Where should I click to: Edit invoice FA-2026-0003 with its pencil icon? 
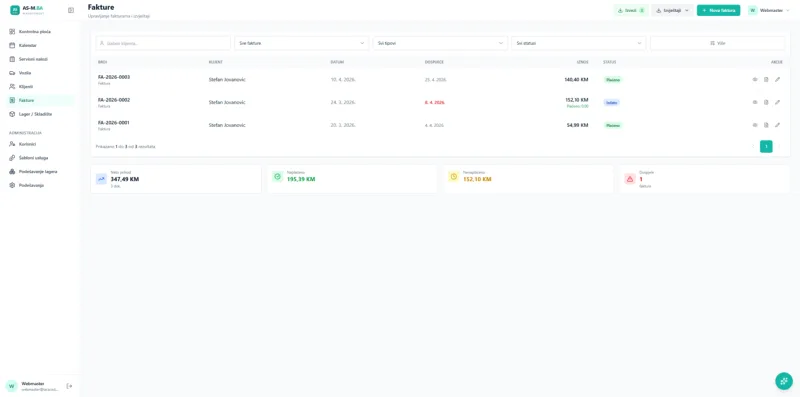778,80
